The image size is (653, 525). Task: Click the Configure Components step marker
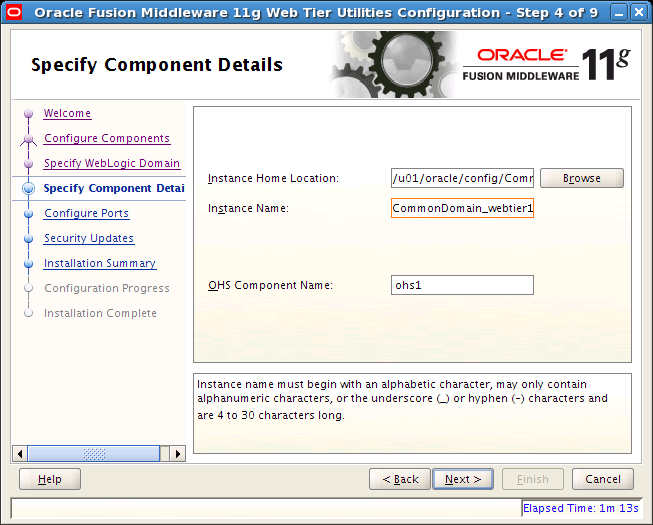[28, 139]
